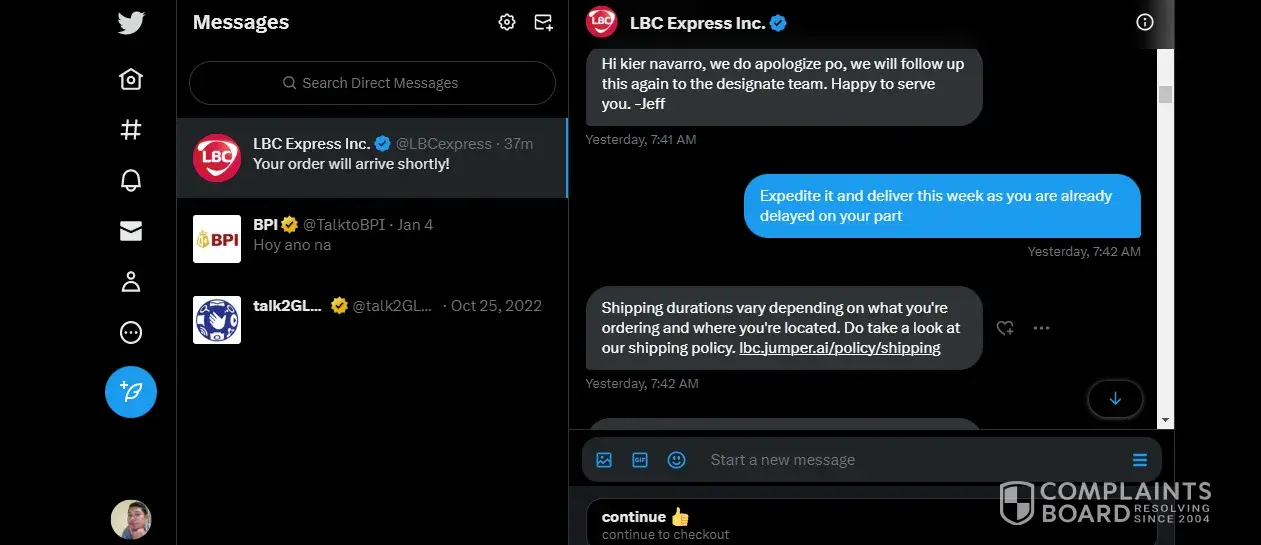The height and width of the screenshot is (545, 1261).
Task: Open Explore via hashtag icon
Action: point(131,129)
